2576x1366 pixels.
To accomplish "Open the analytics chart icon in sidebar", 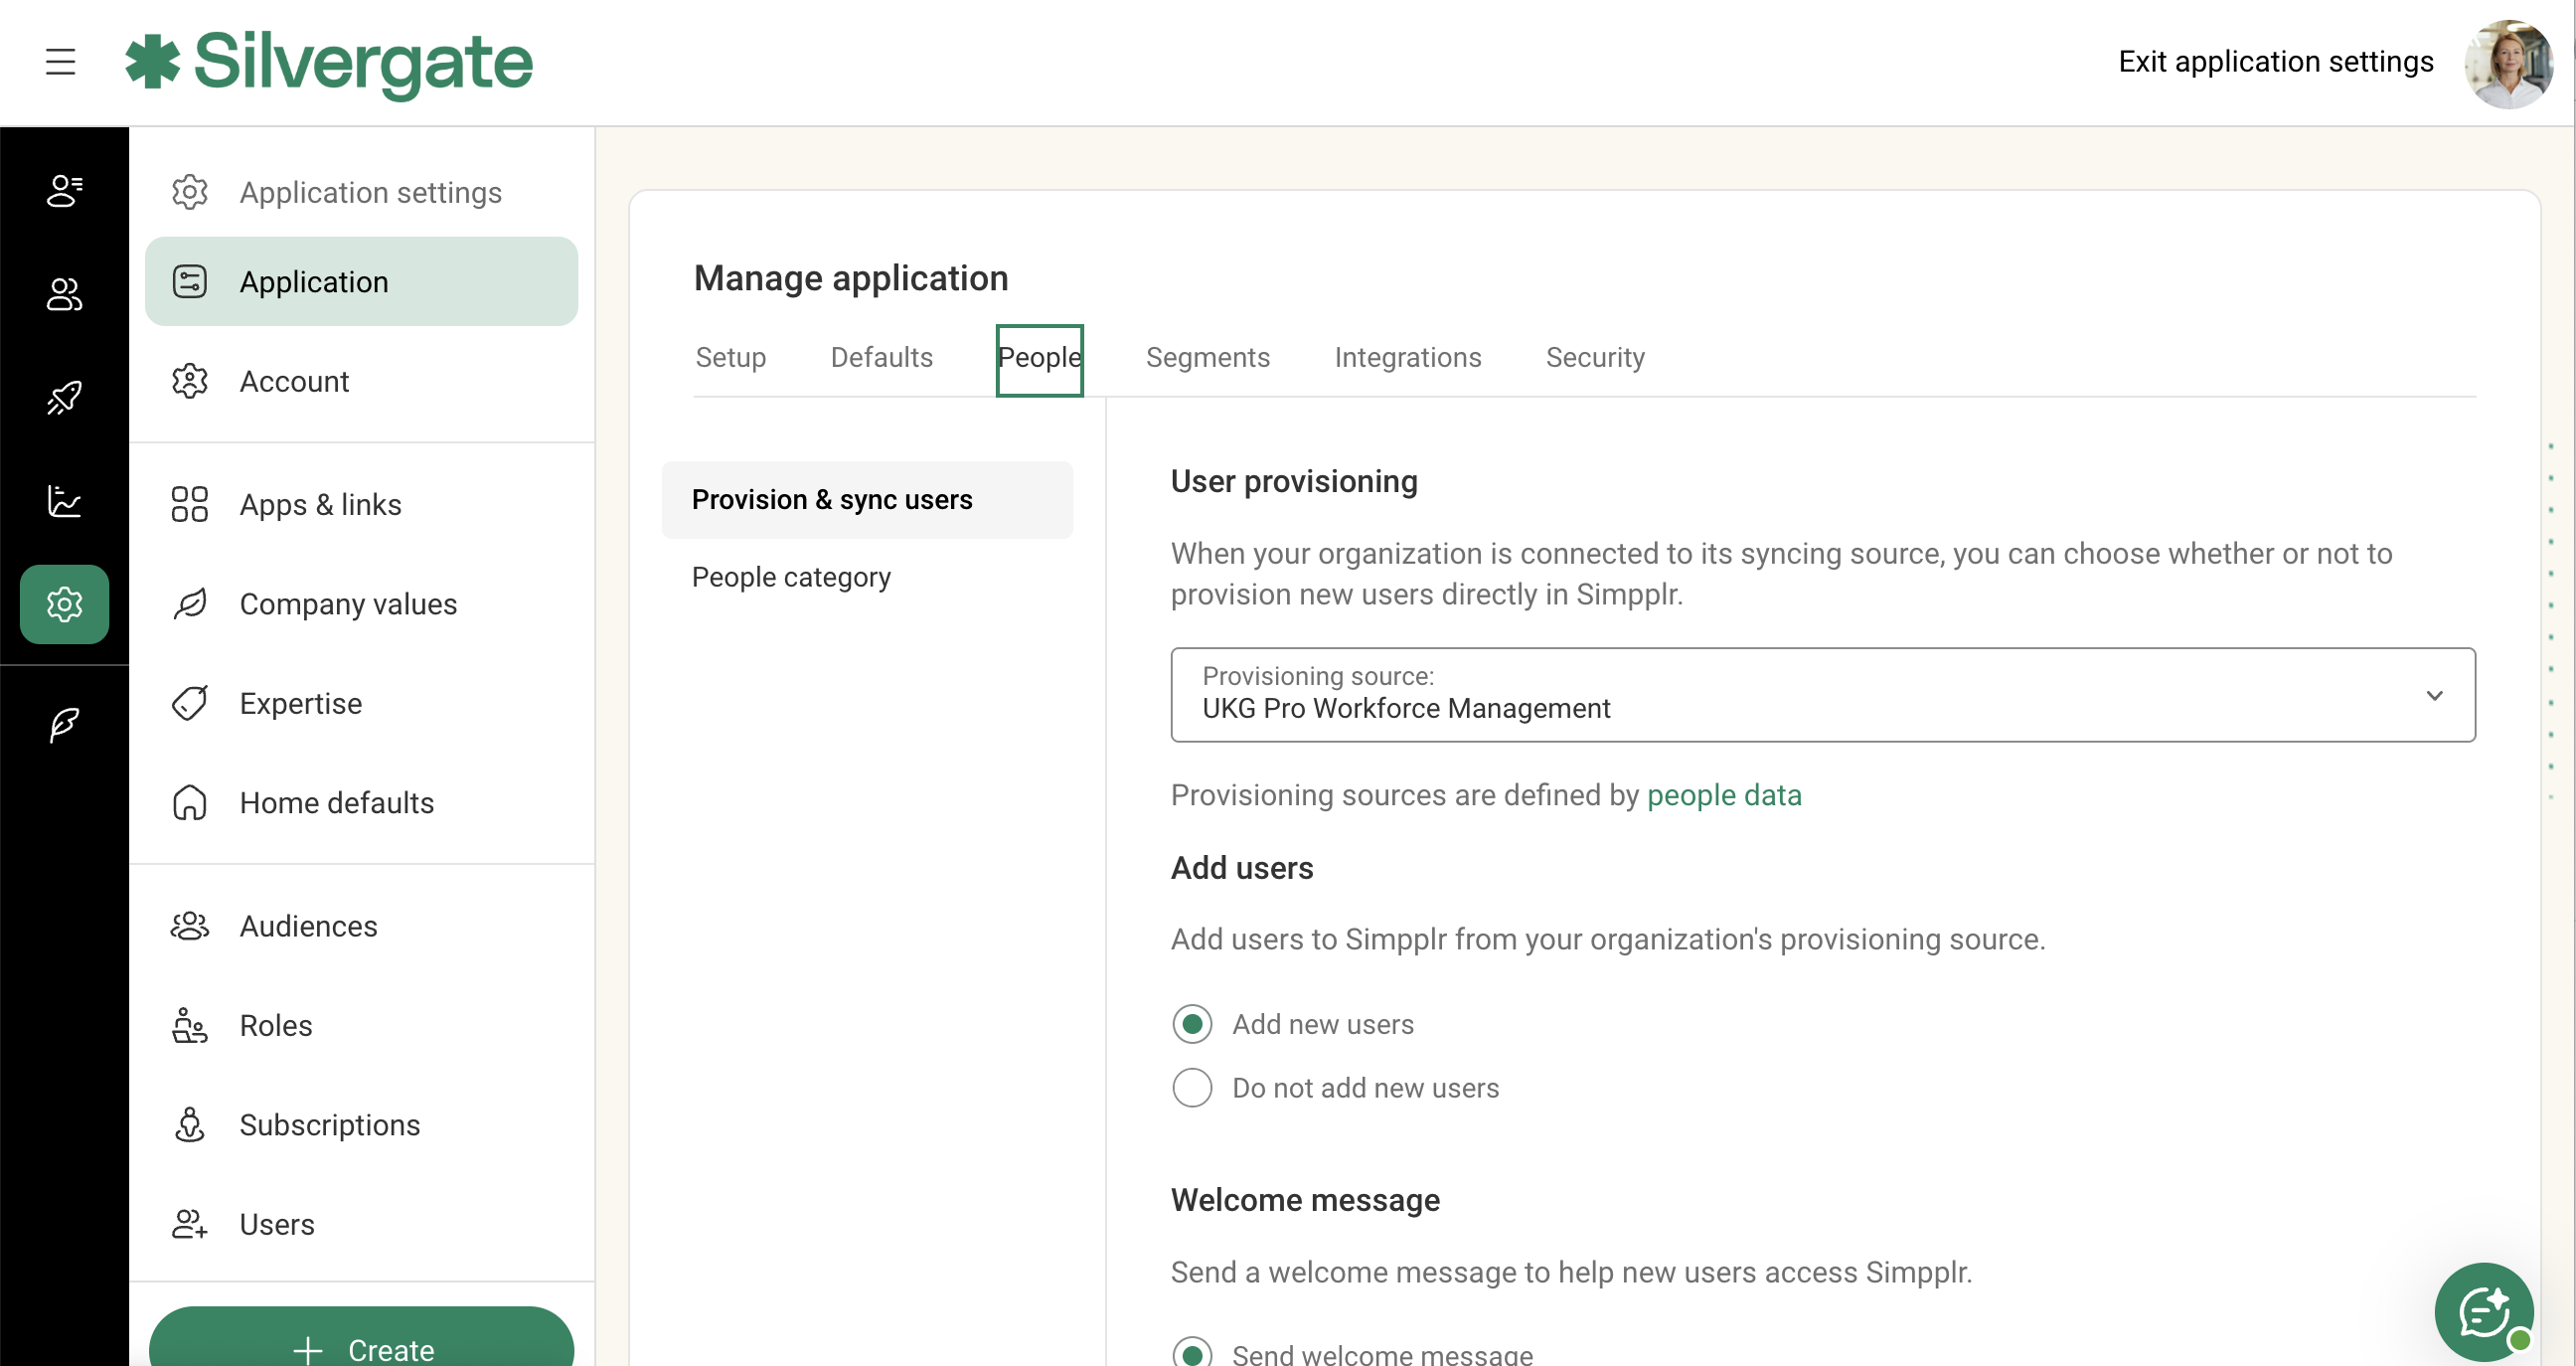I will (65, 500).
